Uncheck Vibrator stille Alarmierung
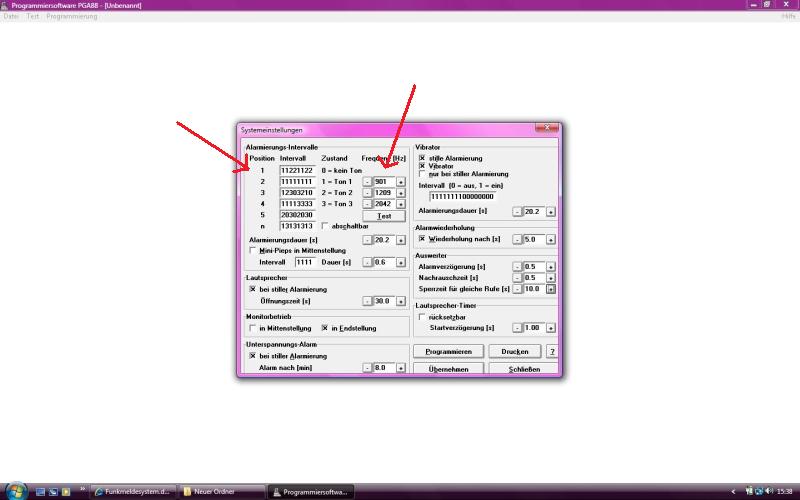800x500 pixels. point(422,158)
